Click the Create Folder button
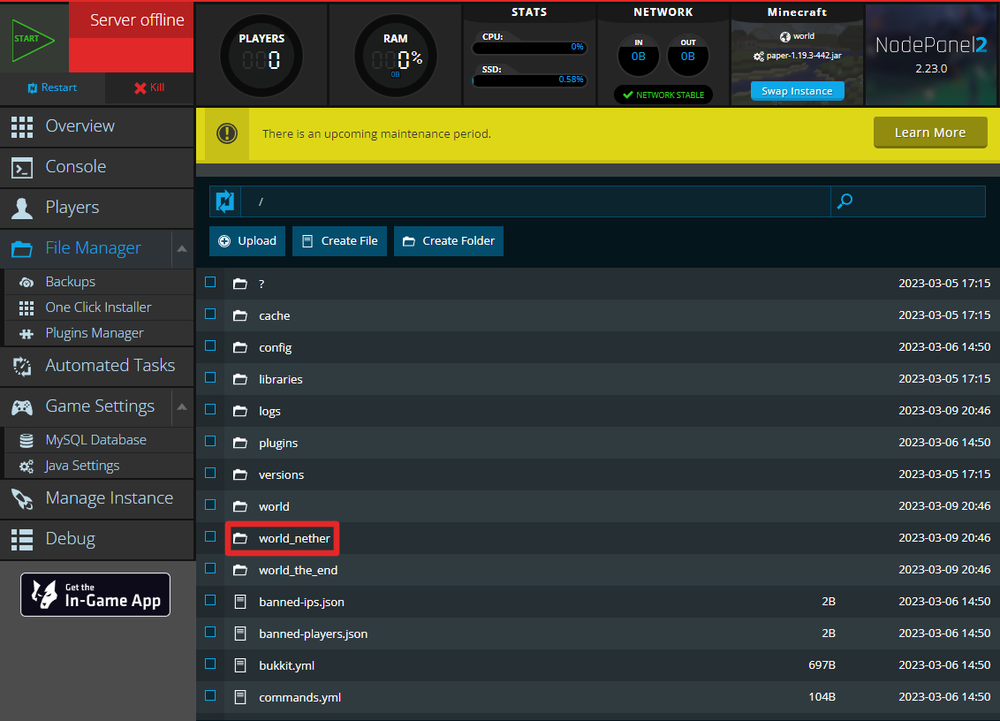The image size is (1000, 721). pos(448,241)
